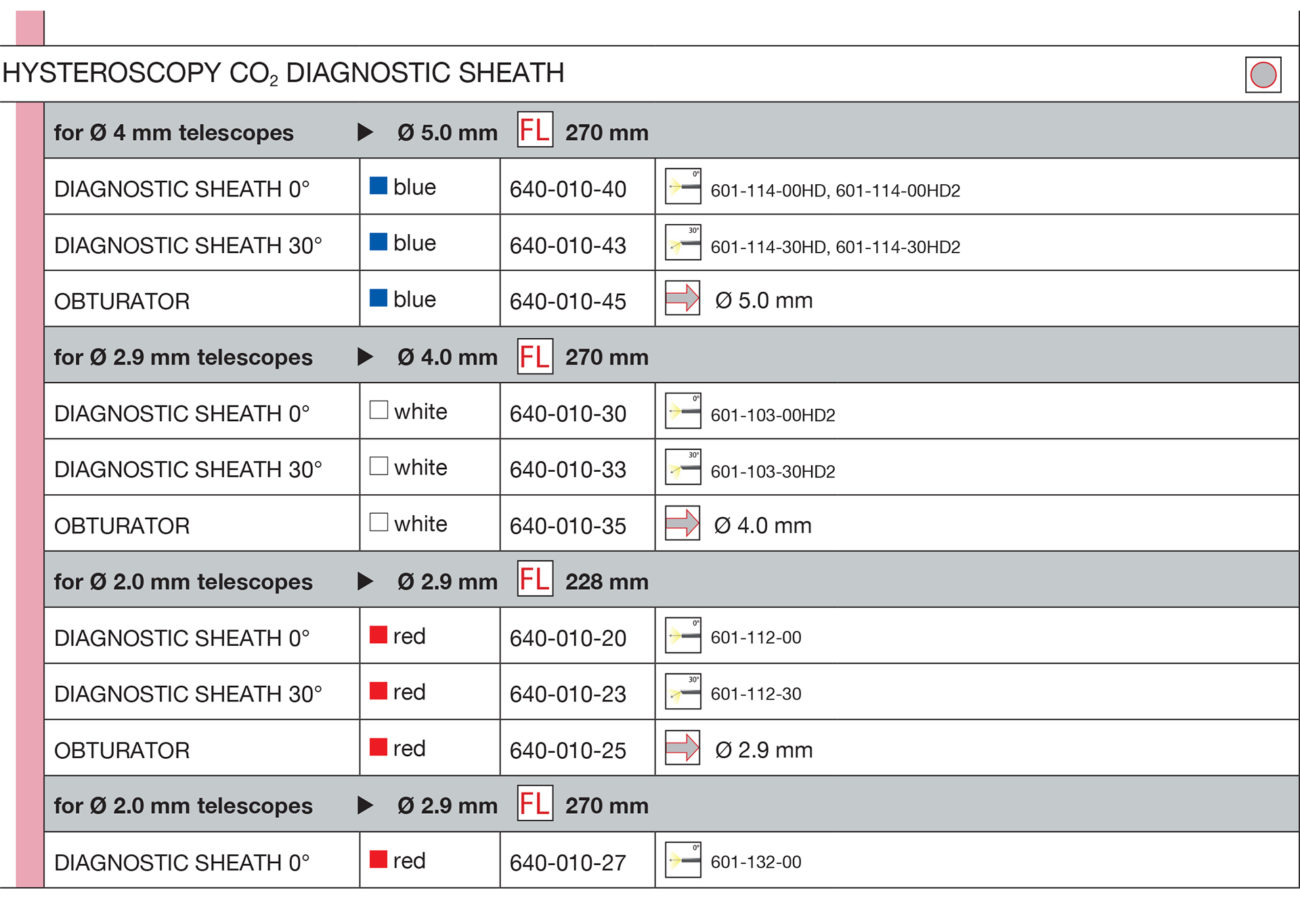Image resolution: width=1300 pixels, height=899 pixels.
Task: Expand the triangle arrow in the 228 mm header
Action: (366, 581)
